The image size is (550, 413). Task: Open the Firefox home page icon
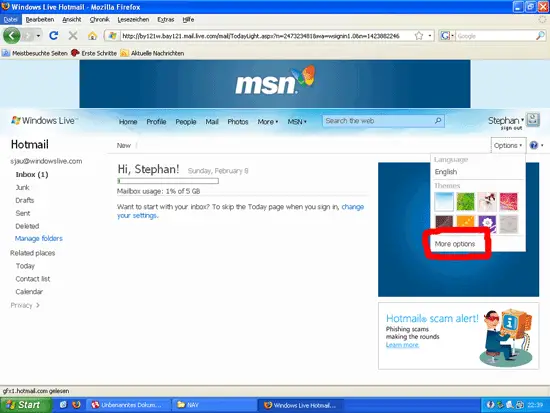92,35
